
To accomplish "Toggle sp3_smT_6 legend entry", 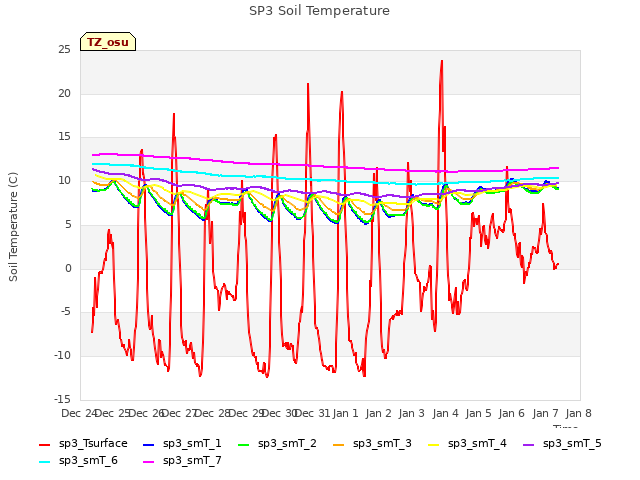I will click(78, 461).
